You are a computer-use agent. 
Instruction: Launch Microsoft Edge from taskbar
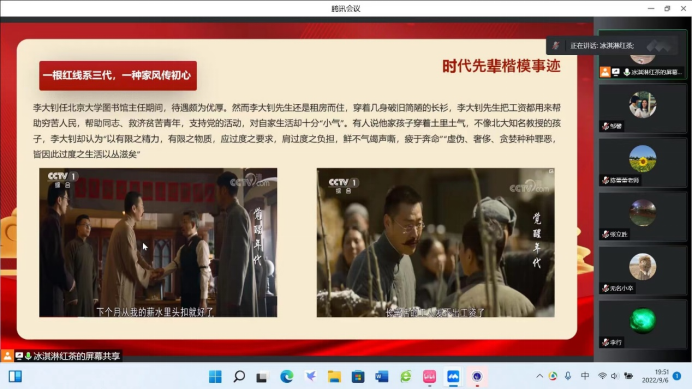pos(286,377)
